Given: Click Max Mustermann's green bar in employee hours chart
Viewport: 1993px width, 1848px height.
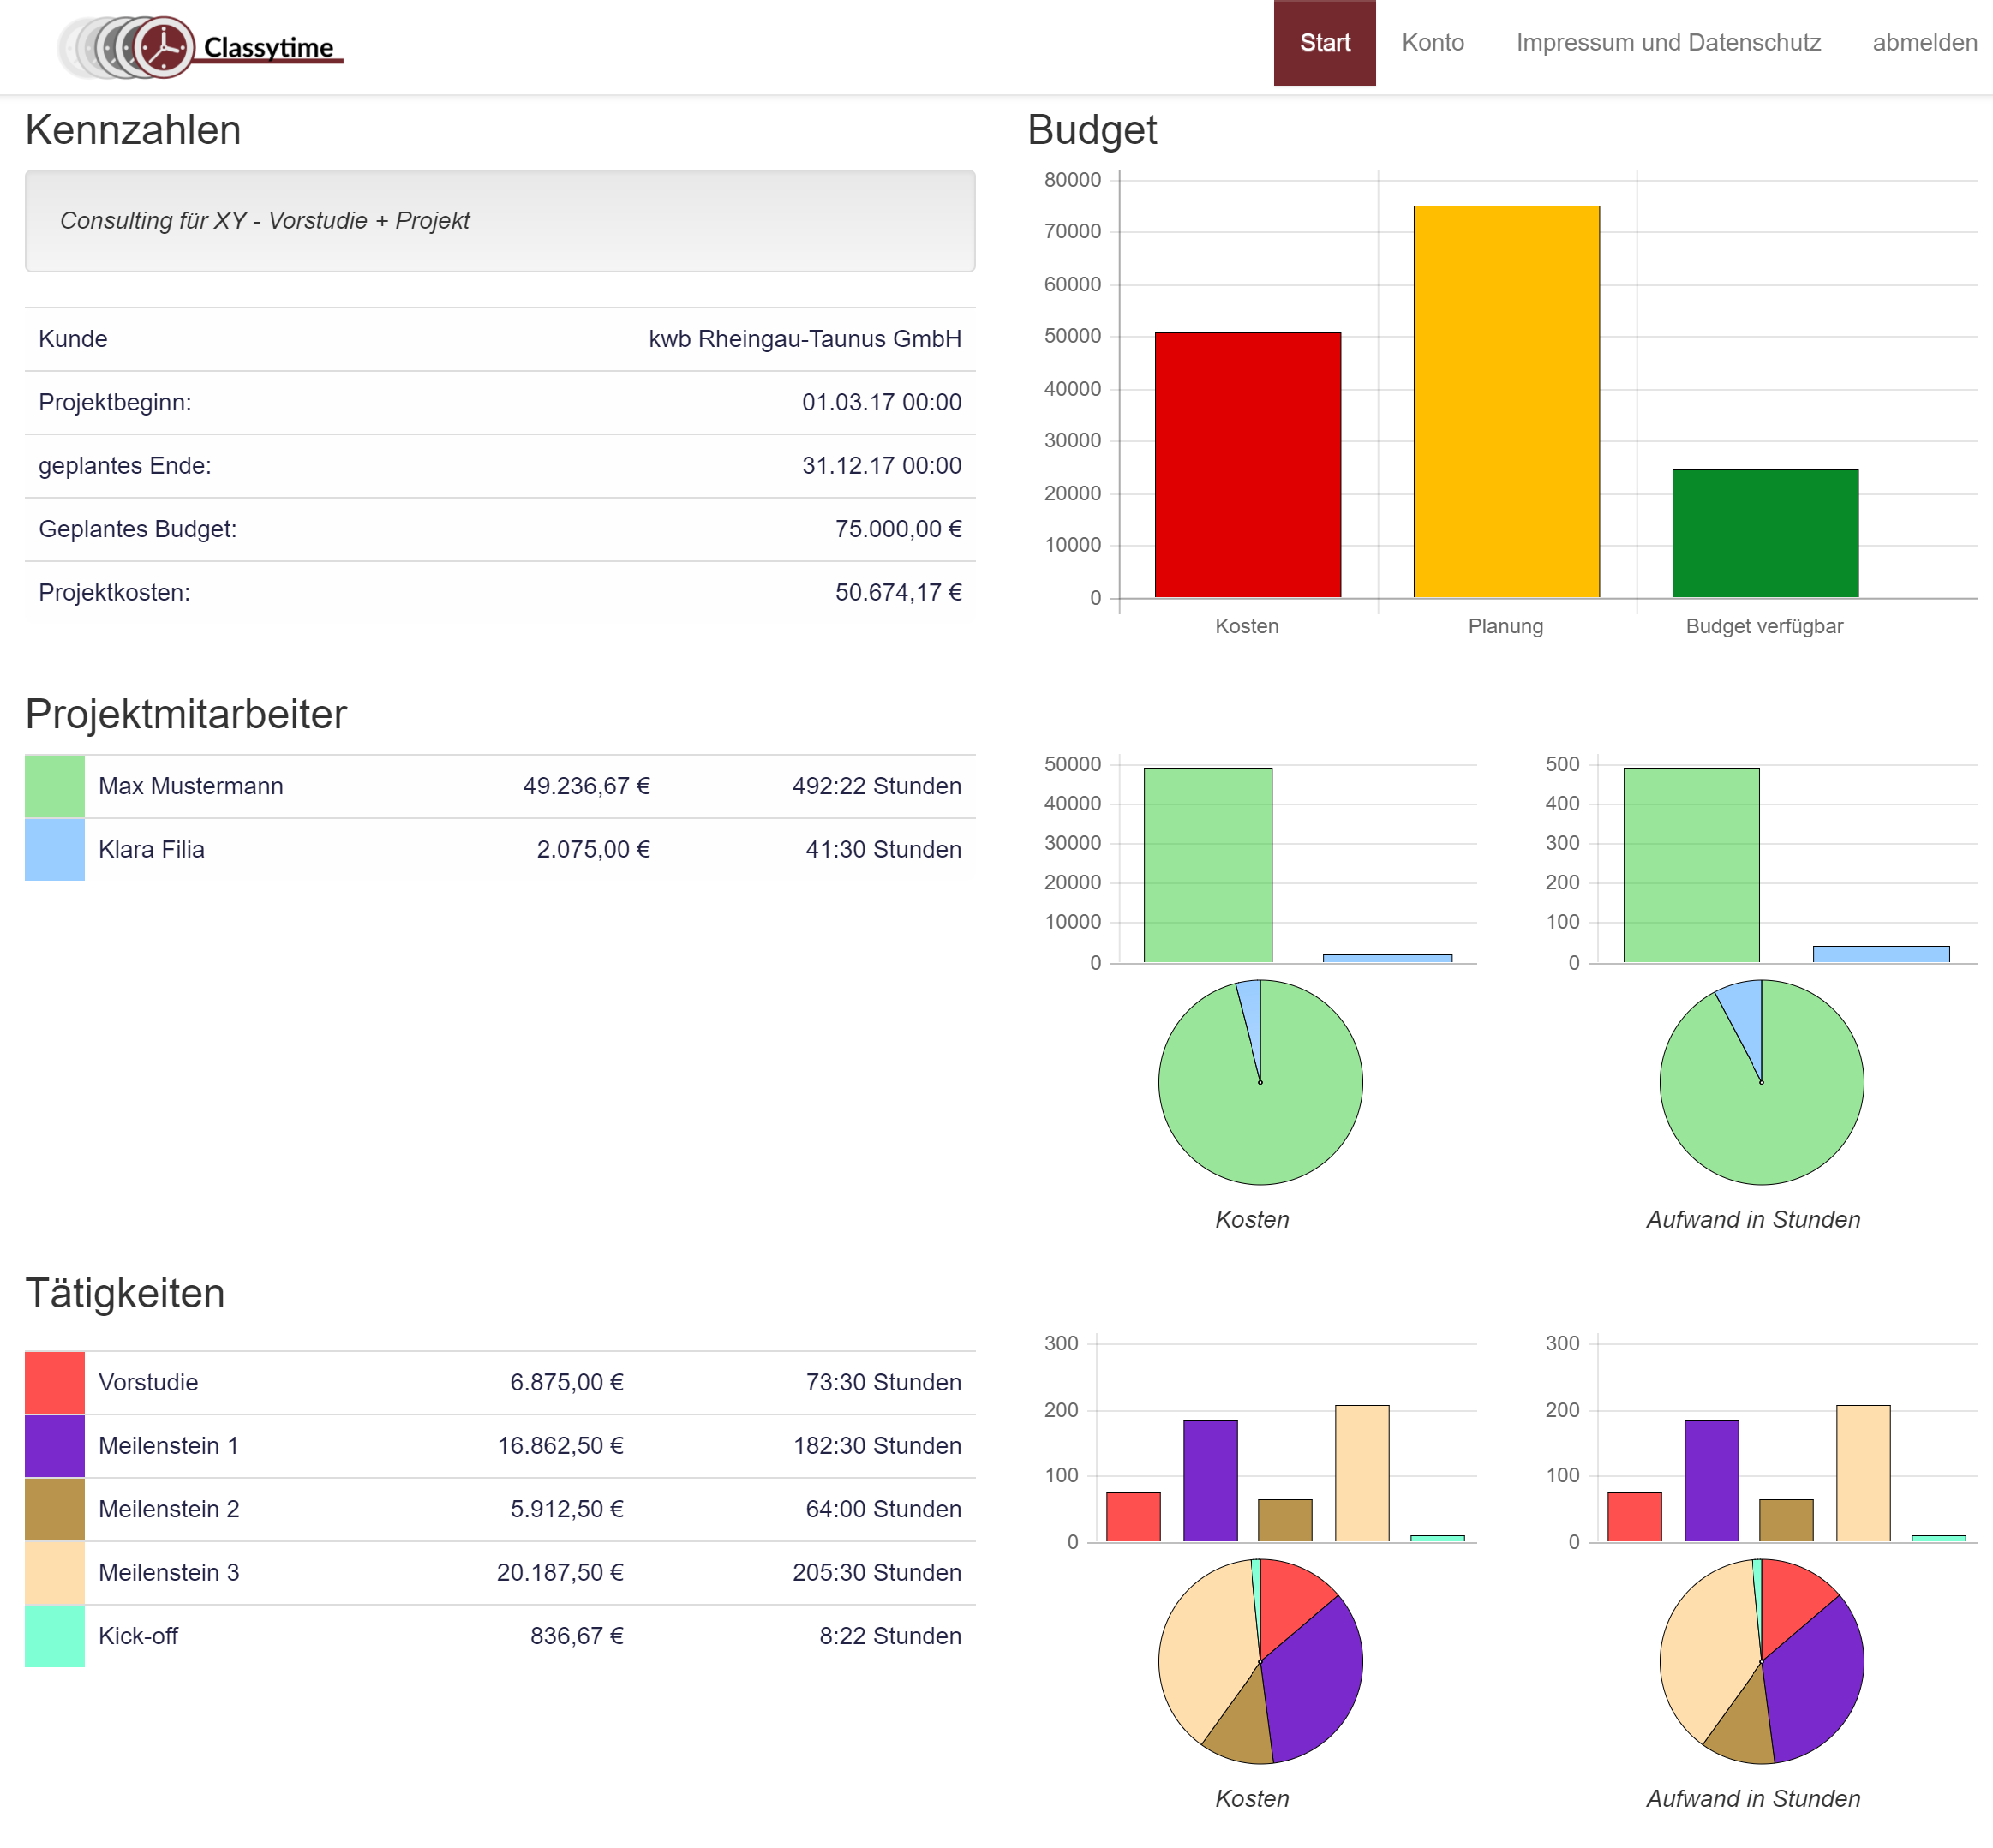Looking at the screenshot, I should (x=1691, y=865).
